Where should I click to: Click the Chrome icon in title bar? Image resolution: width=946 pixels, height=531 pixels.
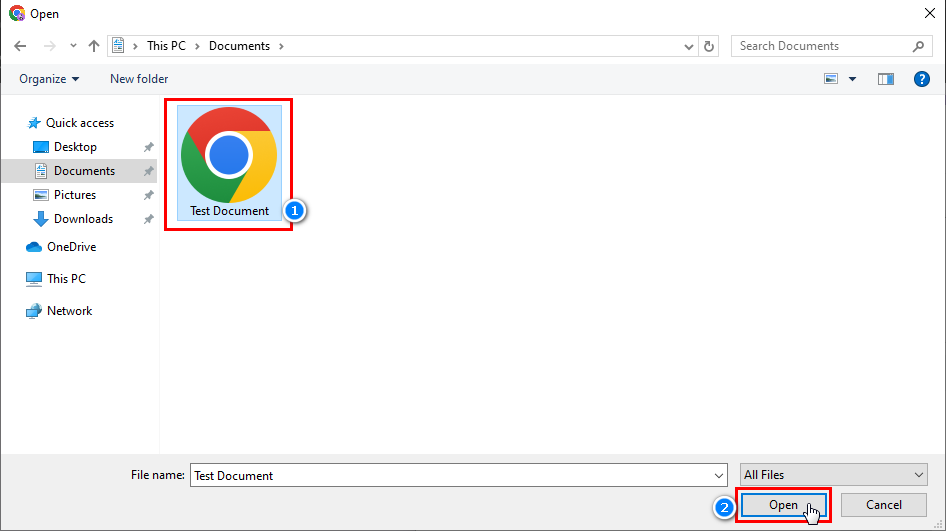pyautogui.click(x=17, y=13)
